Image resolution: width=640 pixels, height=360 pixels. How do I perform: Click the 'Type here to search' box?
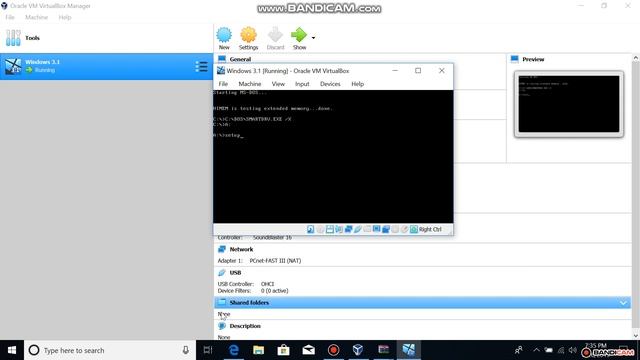coord(110,350)
